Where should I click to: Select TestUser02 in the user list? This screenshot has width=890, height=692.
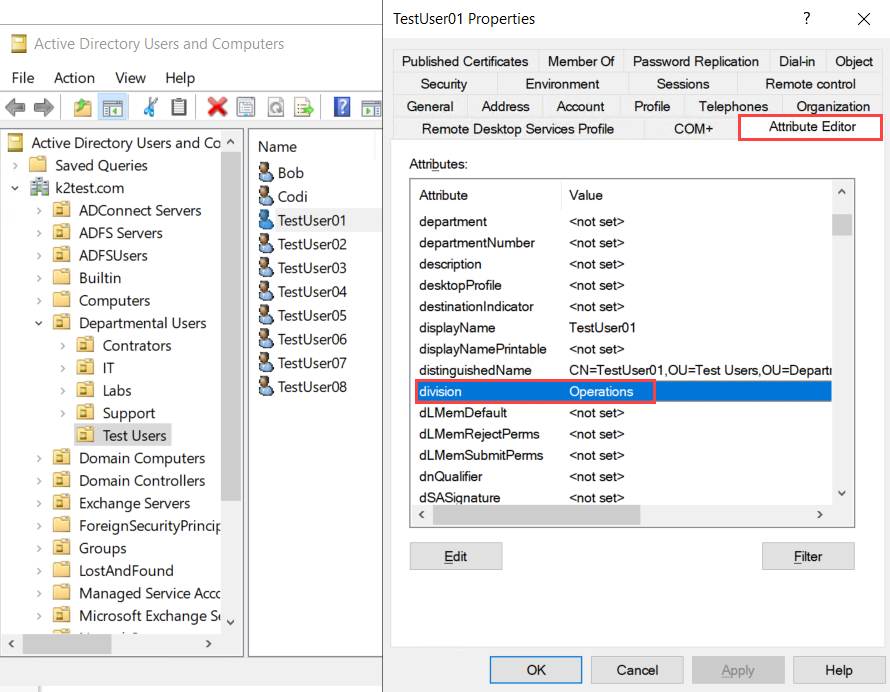click(x=312, y=244)
